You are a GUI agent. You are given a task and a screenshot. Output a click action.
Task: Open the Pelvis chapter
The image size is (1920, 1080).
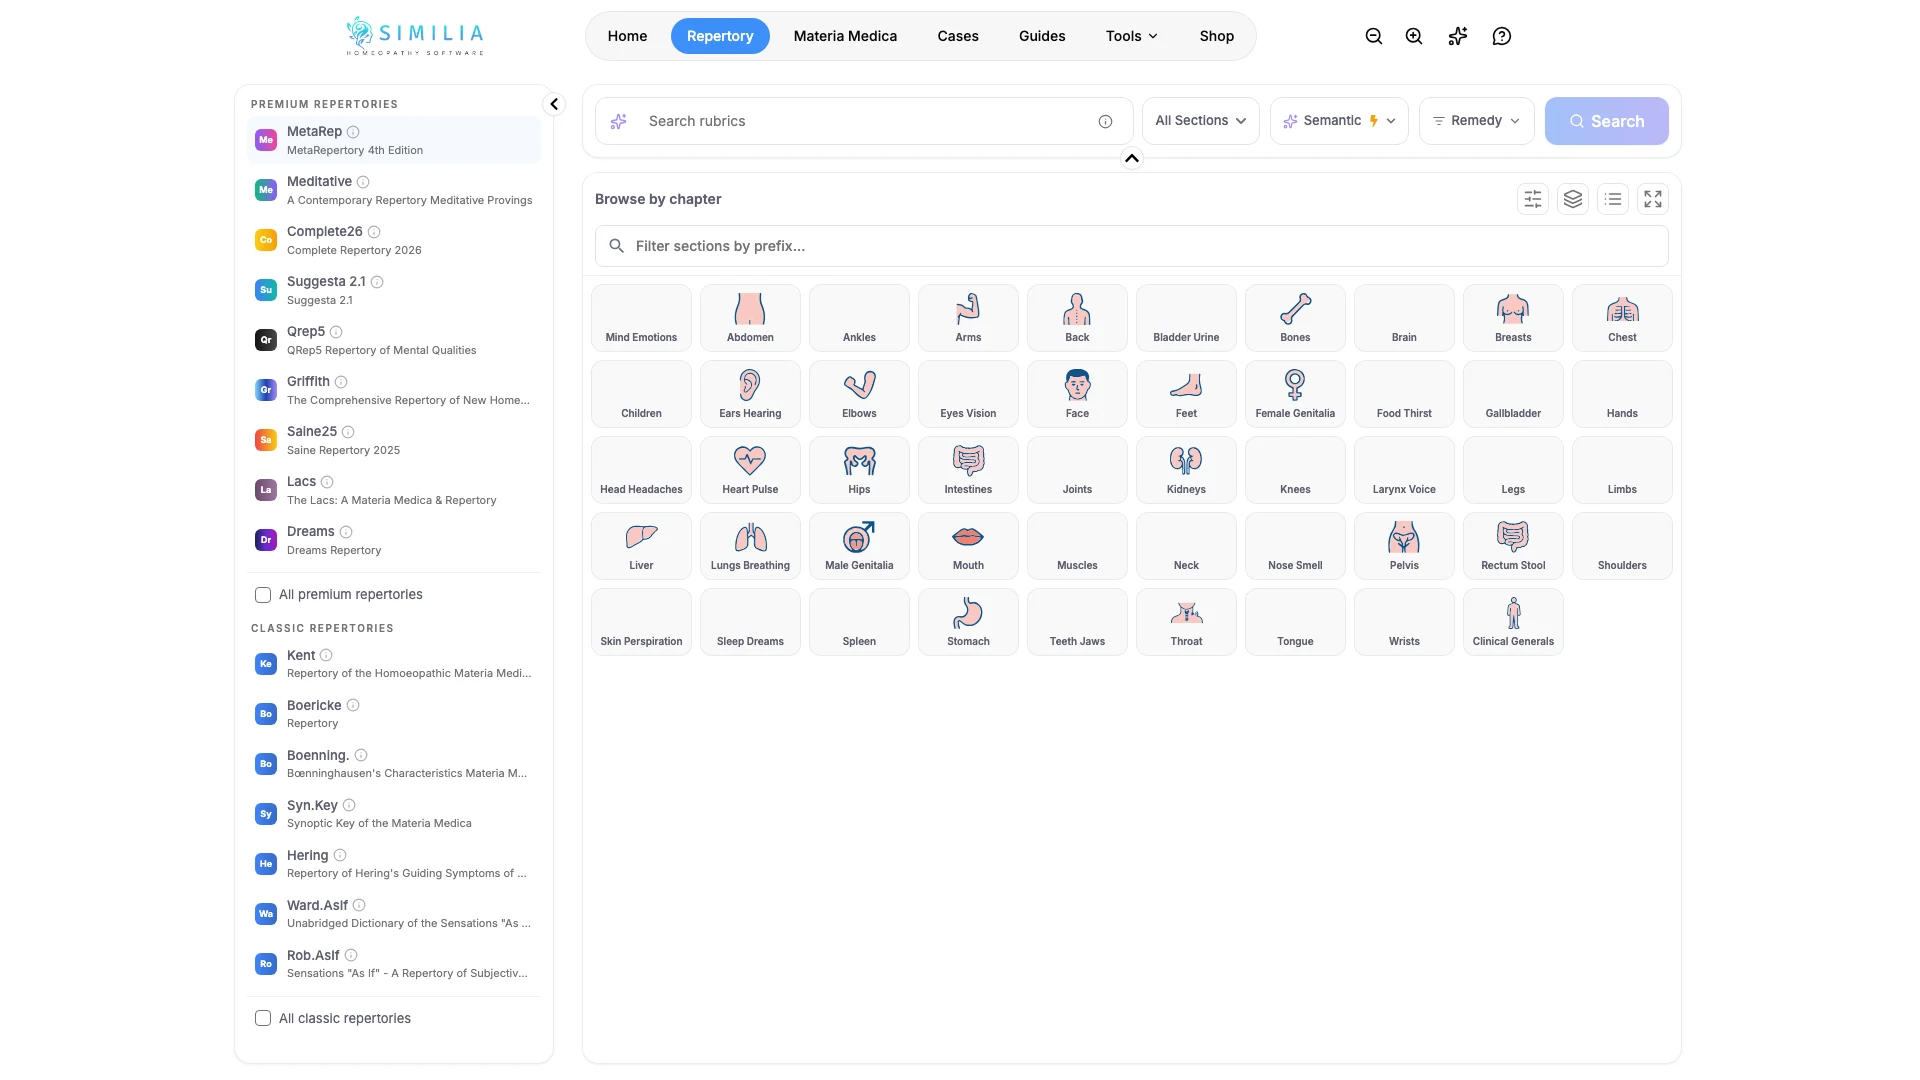point(1404,546)
